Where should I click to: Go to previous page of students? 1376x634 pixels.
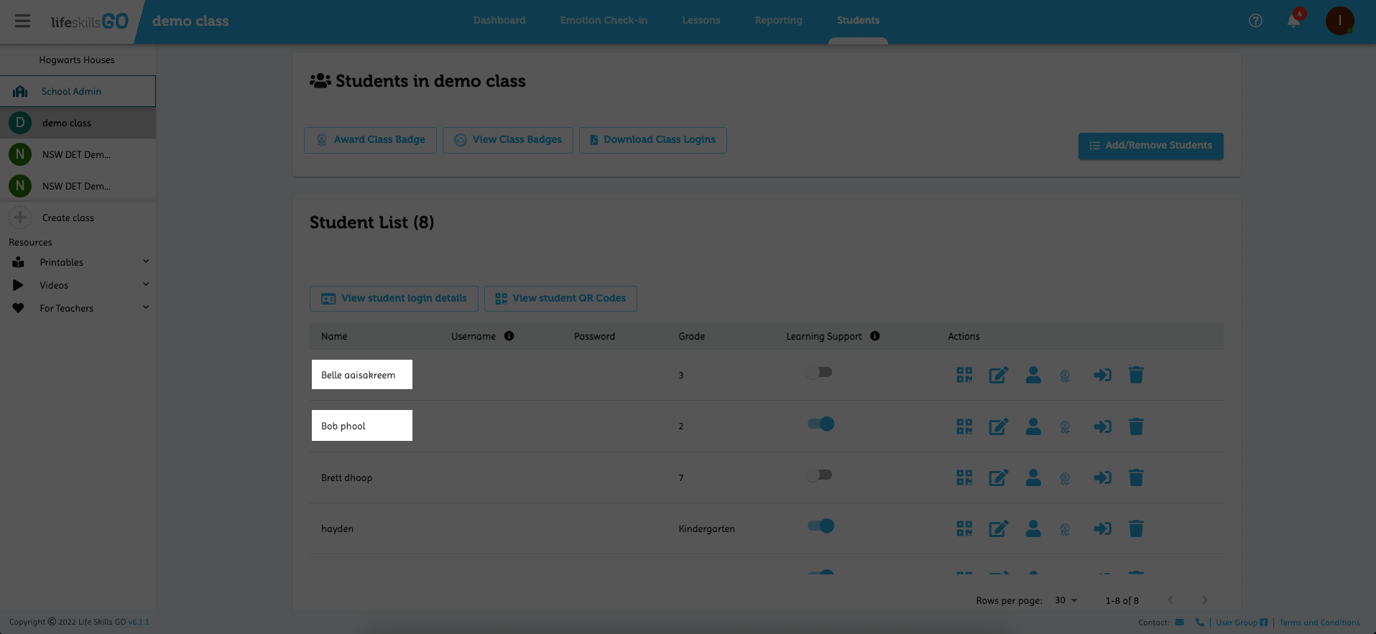(1170, 600)
